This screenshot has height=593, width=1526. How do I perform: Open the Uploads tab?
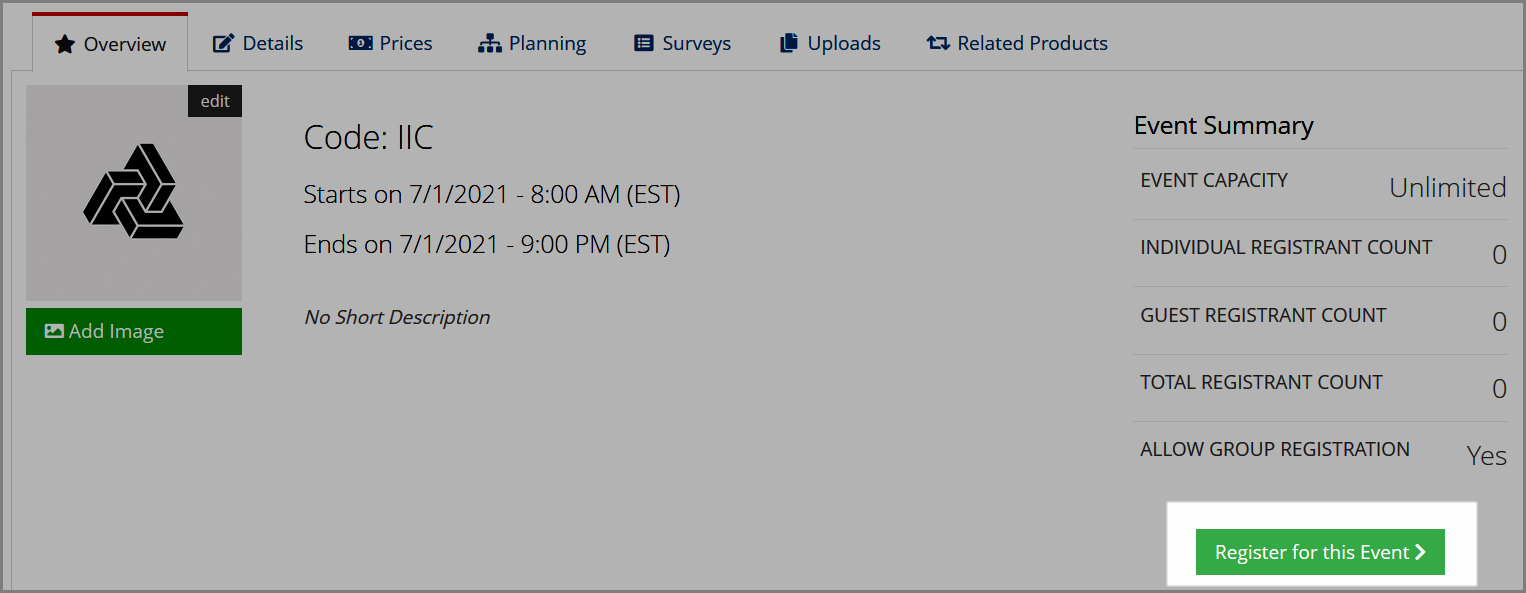830,43
